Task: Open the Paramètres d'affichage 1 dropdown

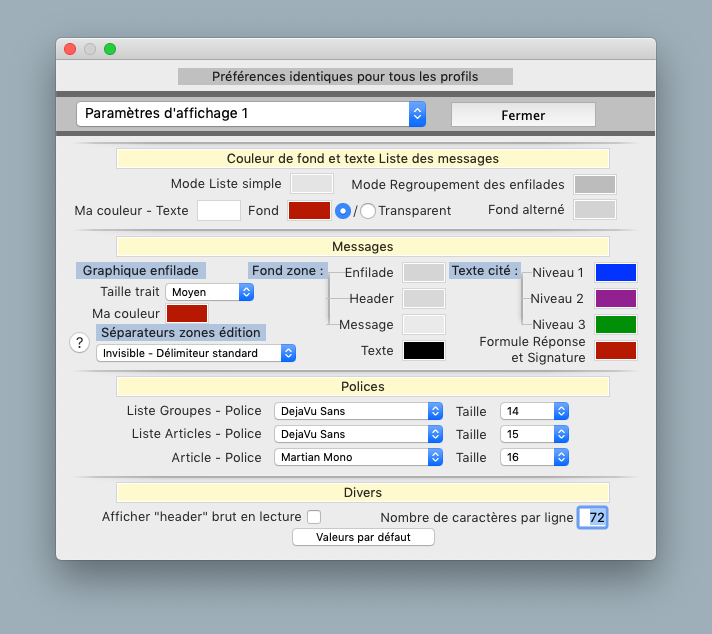Action: pos(251,114)
